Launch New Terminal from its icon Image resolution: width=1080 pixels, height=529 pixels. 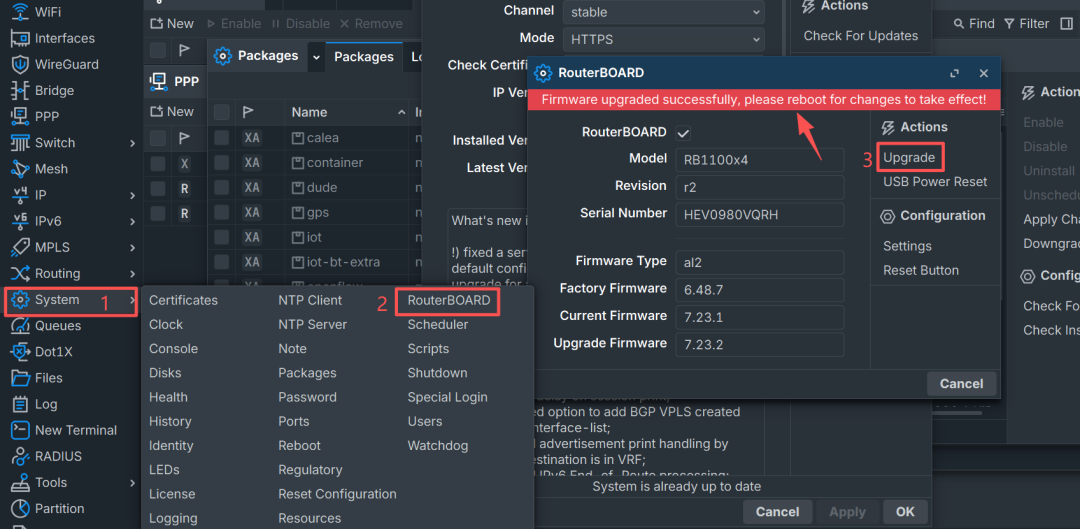21,430
